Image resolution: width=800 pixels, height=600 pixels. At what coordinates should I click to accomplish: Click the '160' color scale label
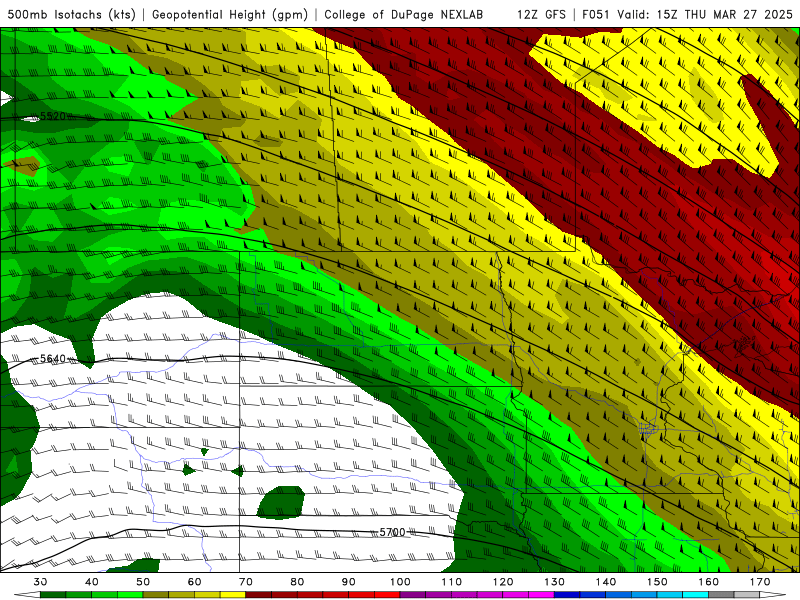click(x=709, y=582)
